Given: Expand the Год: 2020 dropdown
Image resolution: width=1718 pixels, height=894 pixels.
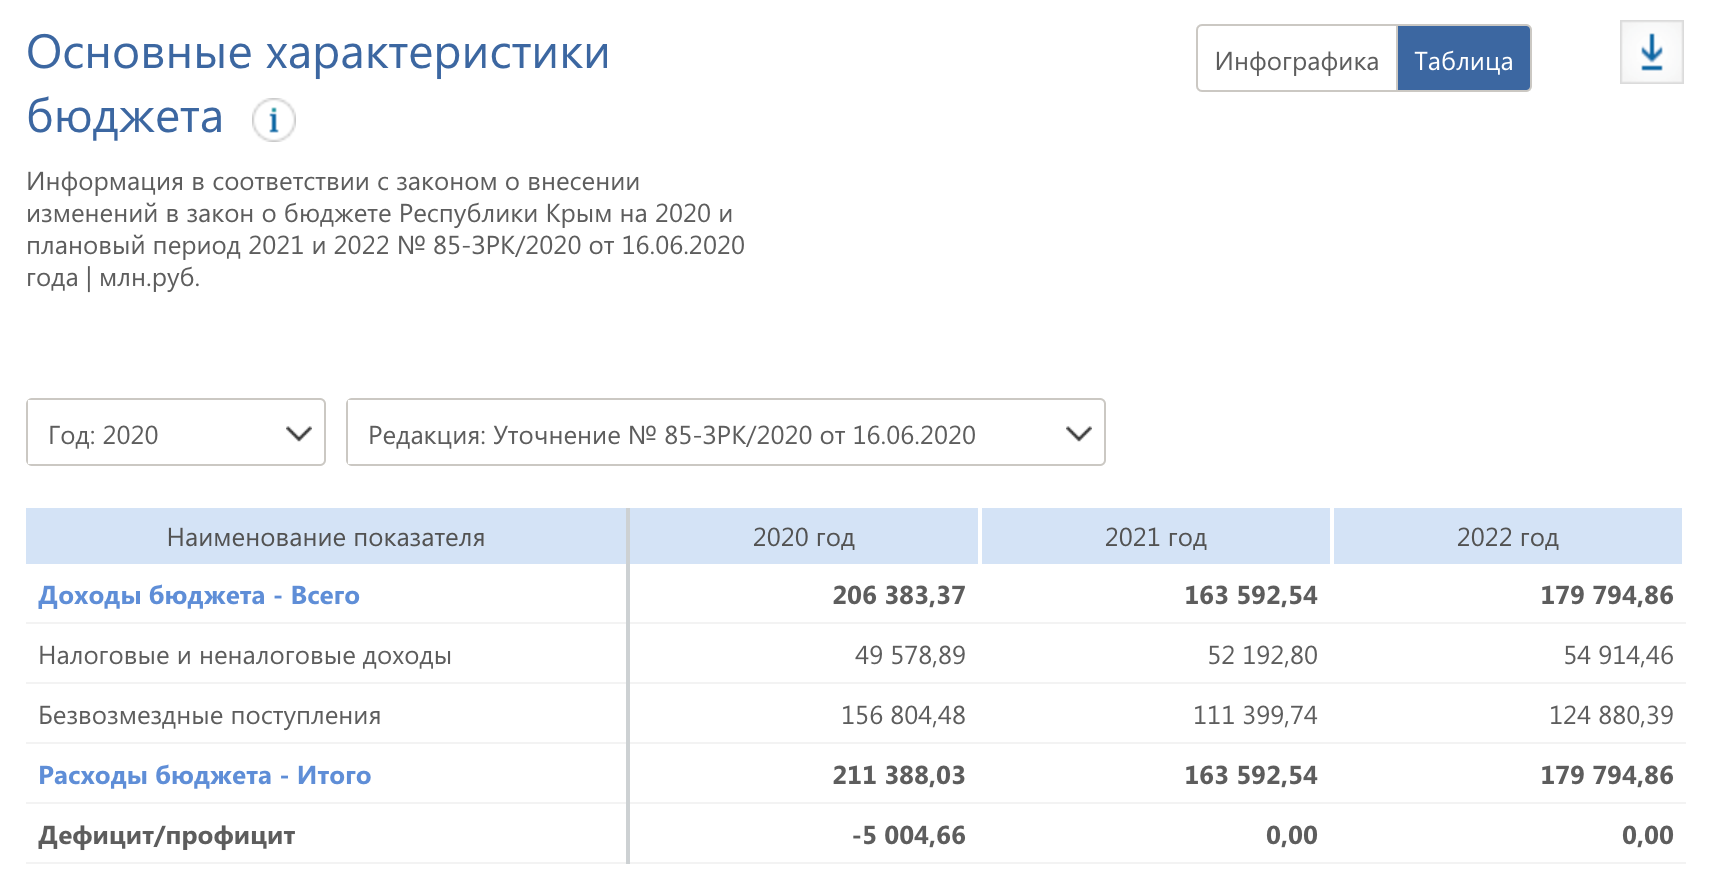Looking at the screenshot, I should pyautogui.click(x=175, y=433).
